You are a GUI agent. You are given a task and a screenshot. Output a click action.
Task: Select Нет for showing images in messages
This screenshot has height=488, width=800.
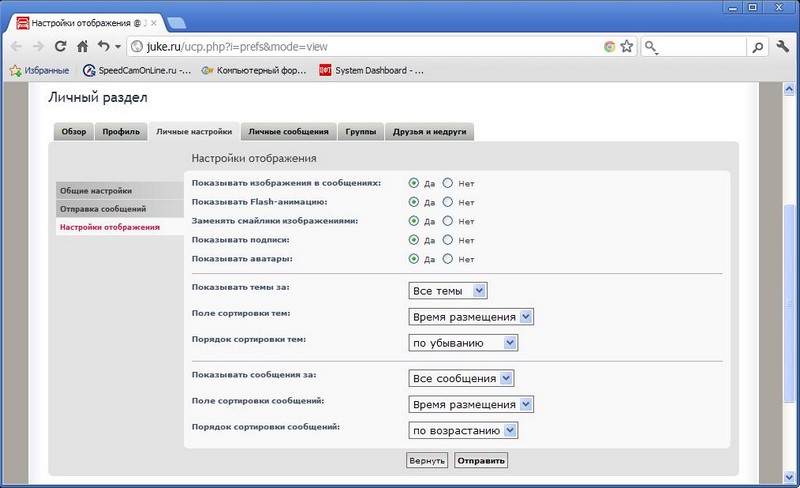pyautogui.click(x=447, y=183)
